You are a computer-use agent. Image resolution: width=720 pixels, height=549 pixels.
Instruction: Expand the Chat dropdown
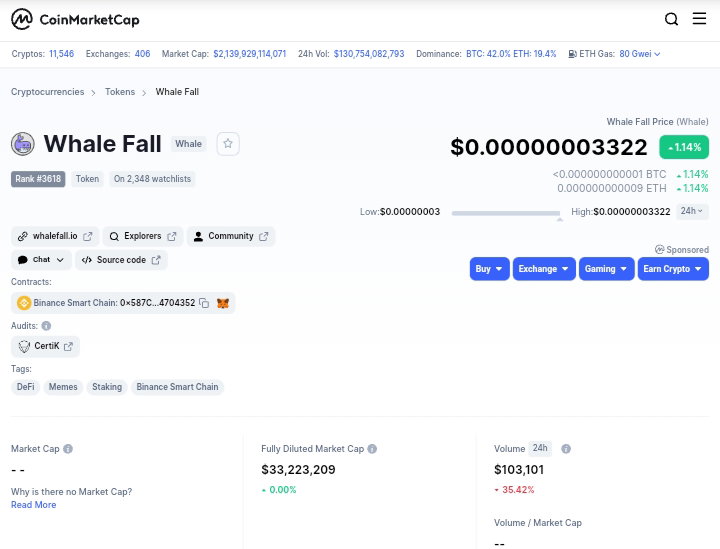coord(41,260)
